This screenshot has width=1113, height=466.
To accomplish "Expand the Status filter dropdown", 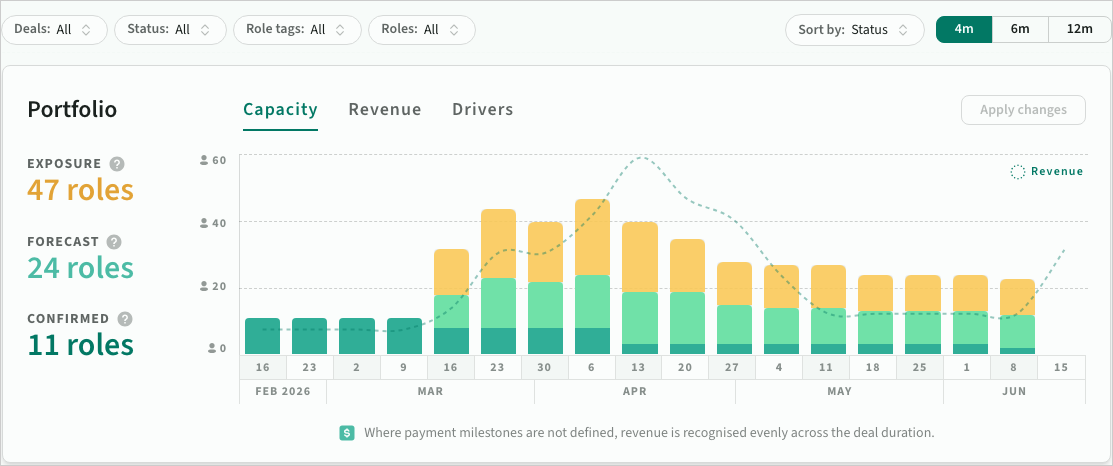I will 169,30.
